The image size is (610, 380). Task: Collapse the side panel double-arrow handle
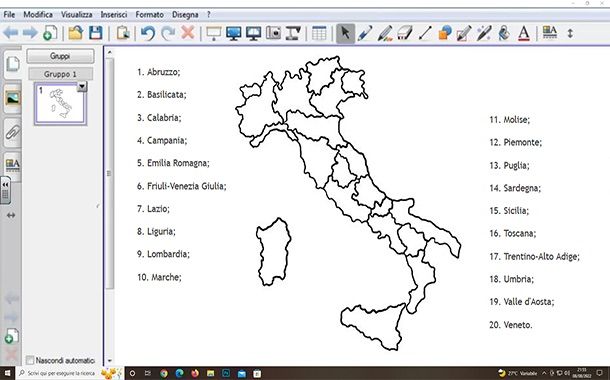pos(5,190)
